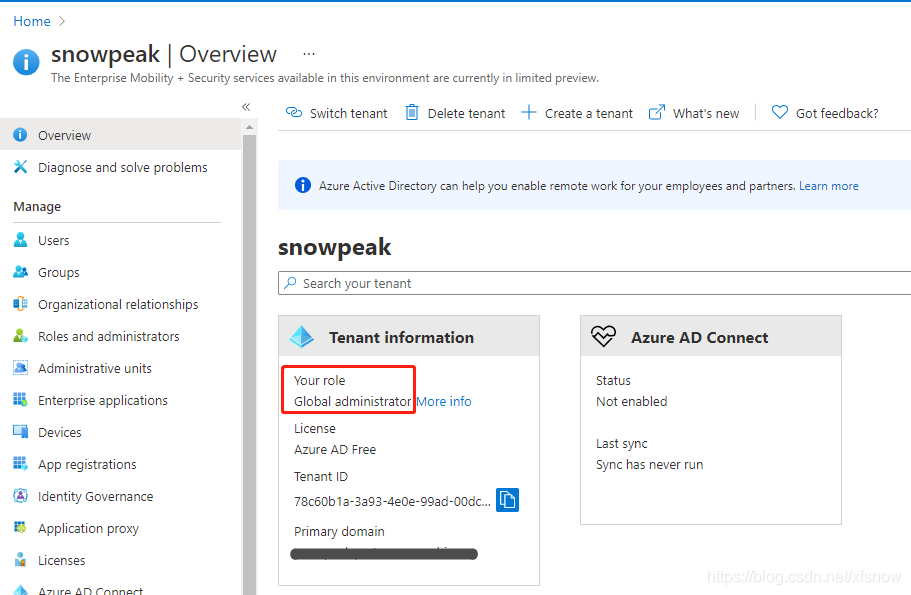The width and height of the screenshot is (911, 595).
Task: Click the info icon in Azure AD banner
Action: pyautogui.click(x=303, y=185)
